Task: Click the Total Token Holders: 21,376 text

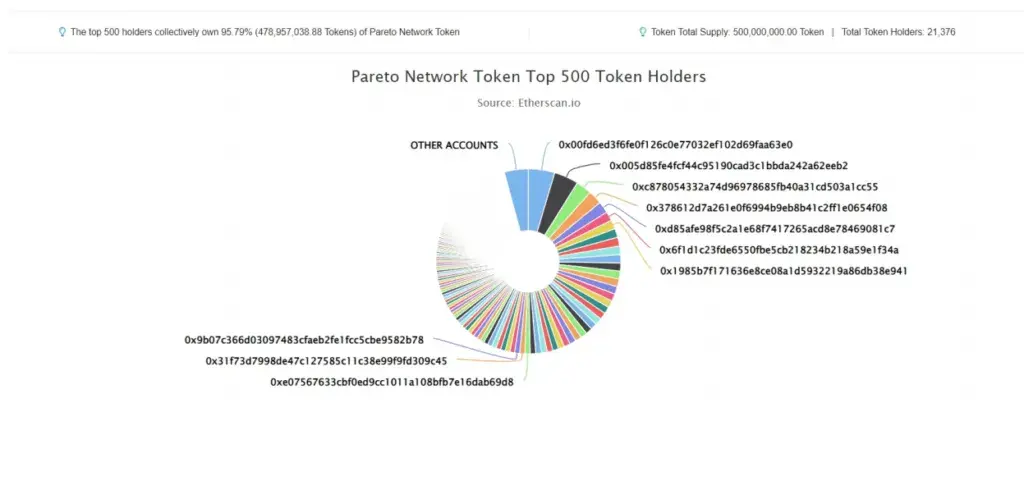Action: point(898,32)
